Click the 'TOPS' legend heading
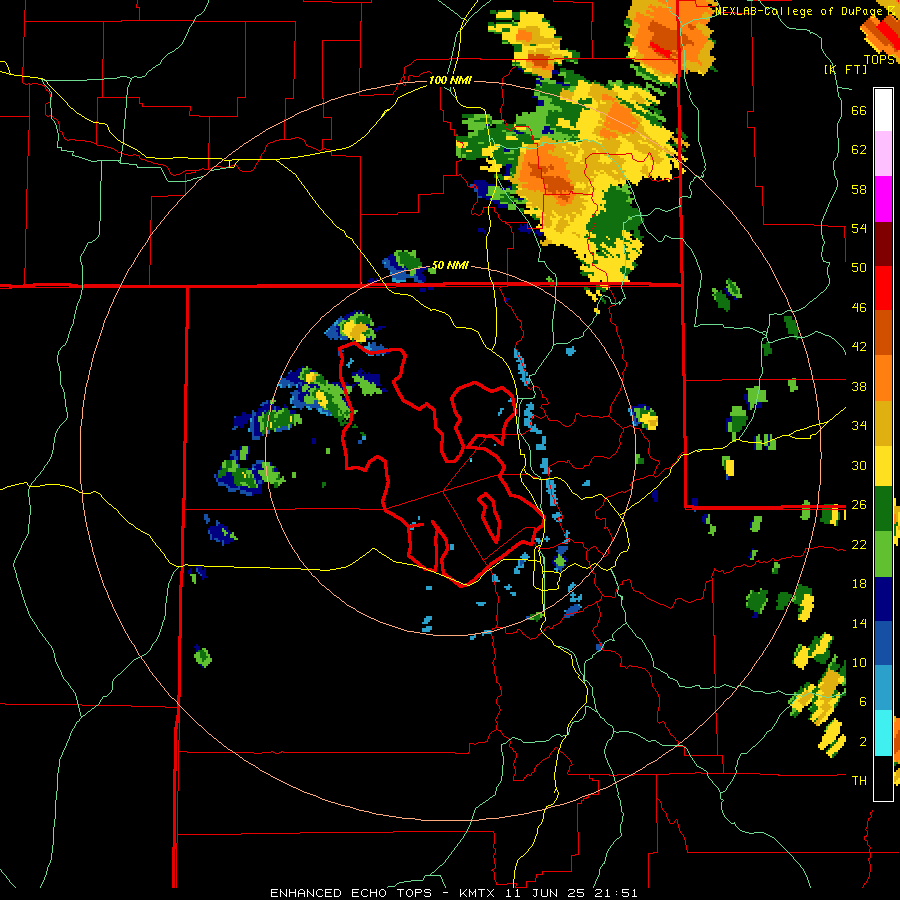 pyautogui.click(x=879, y=60)
